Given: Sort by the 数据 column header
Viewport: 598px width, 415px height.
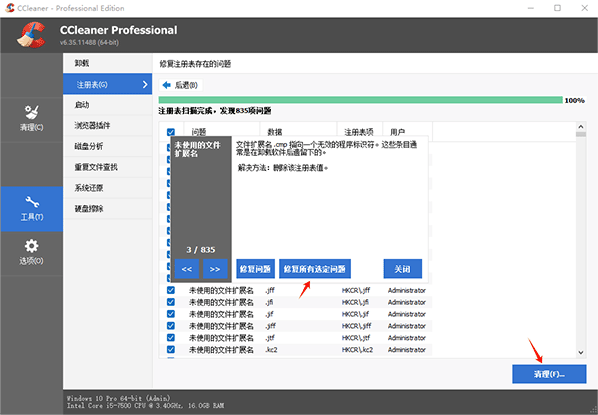Looking at the screenshot, I should [x=298, y=132].
